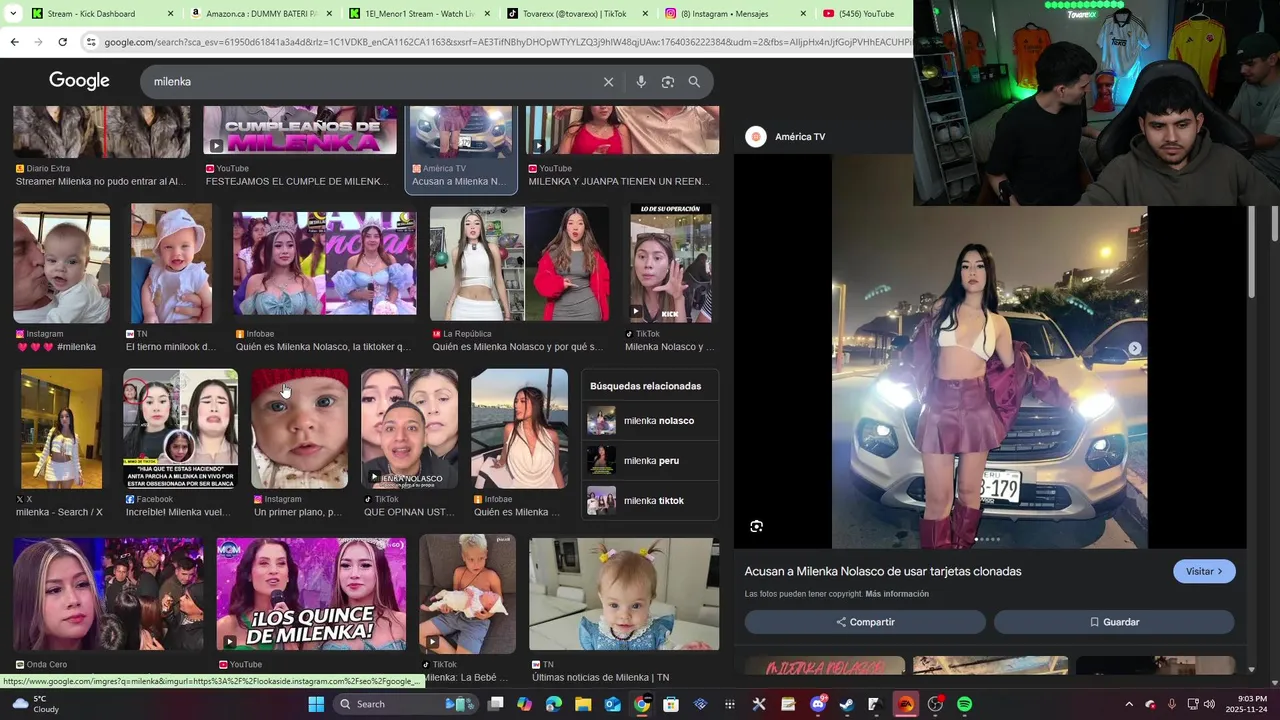1280x720 pixels.
Task: Click the page vertical scrollbar
Action: pyautogui.click(x=1275, y=222)
